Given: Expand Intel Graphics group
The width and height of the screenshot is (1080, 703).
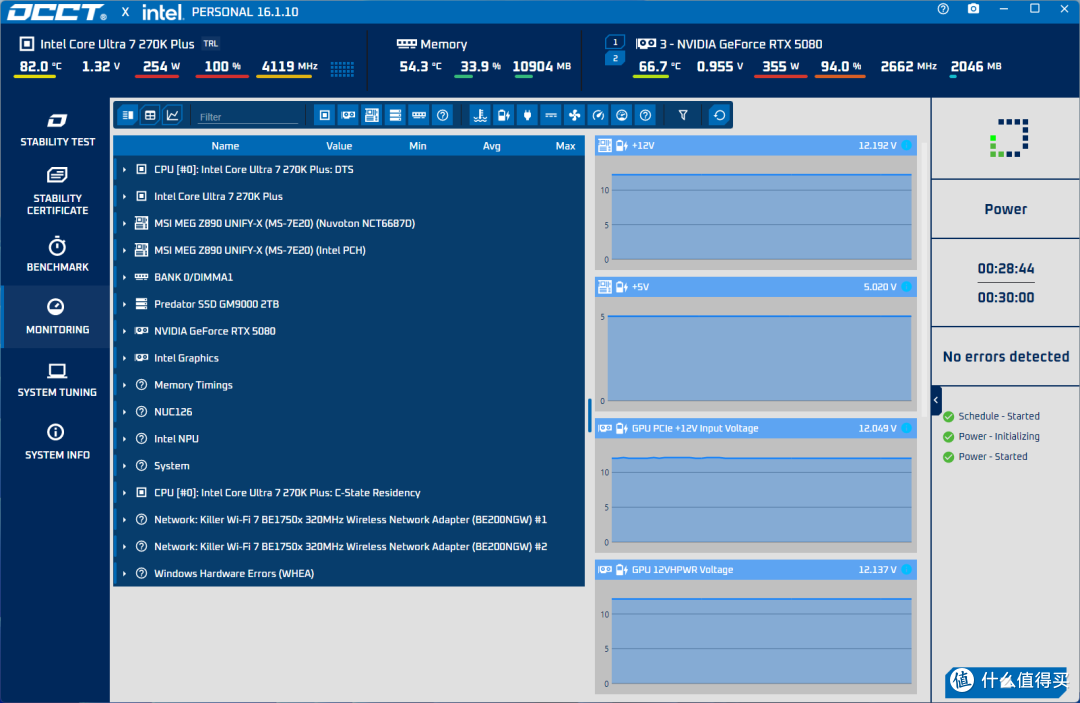Looking at the screenshot, I should click(x=125, y=358).
